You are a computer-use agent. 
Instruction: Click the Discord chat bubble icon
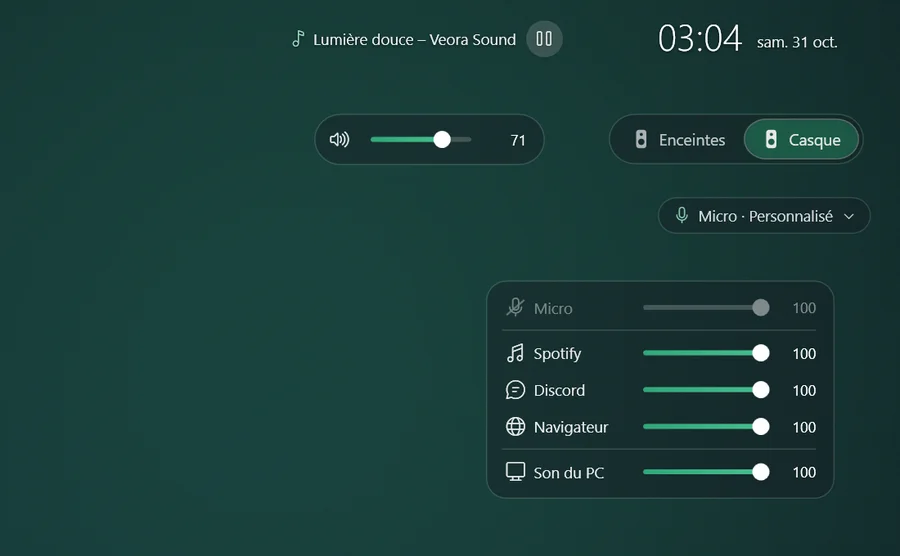point(515,390)
